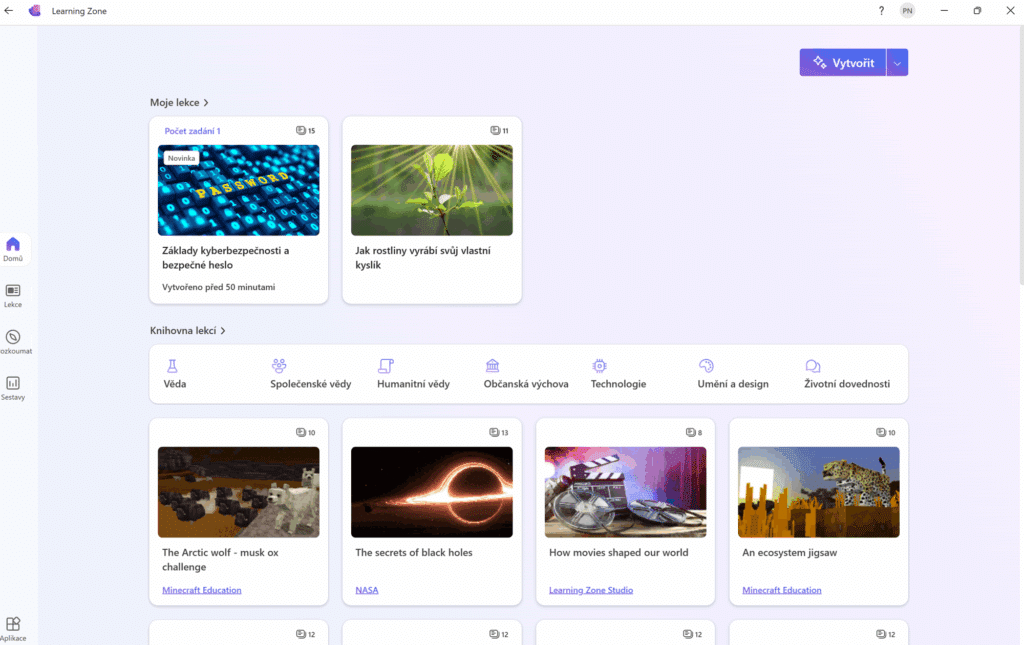Open the PN profile avatar
Screen dimensions: 1024x645
point(907,10)
